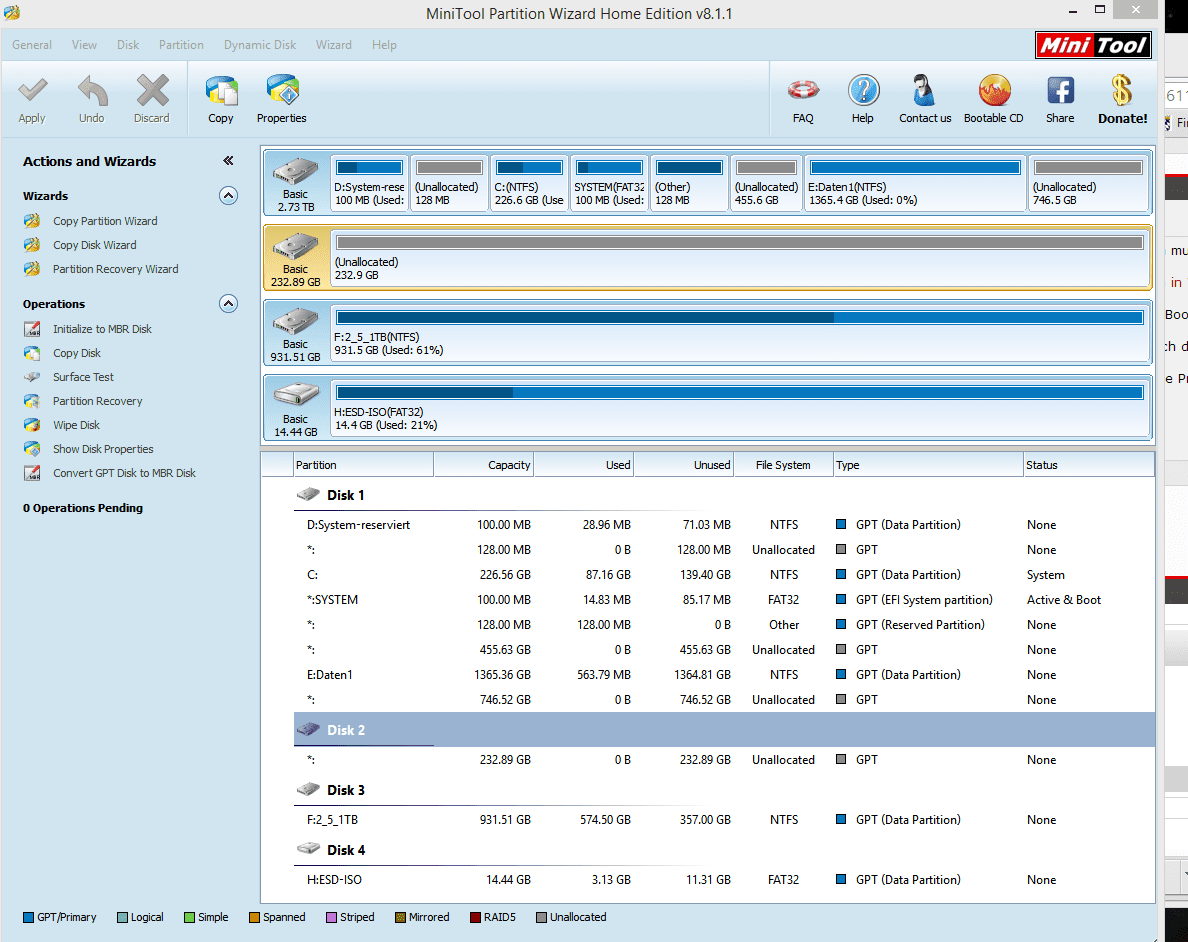
Task: Click the Apply checkmark icon
Action: pyautogui.click(x=32, y=92)
